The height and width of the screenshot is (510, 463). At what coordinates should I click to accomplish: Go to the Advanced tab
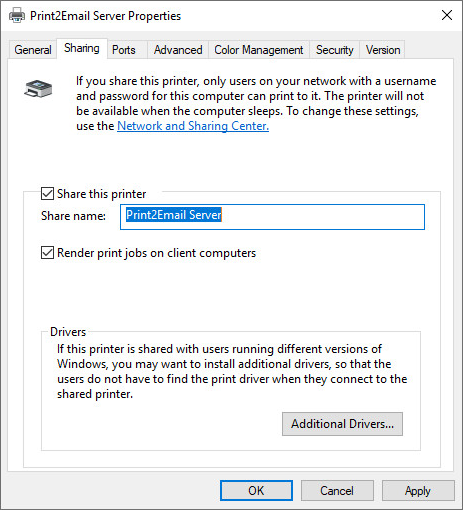tap(178, 50)
